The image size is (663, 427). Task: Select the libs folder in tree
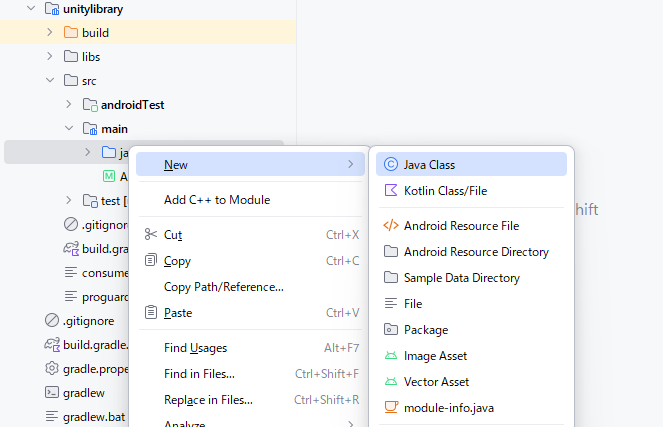pos(90,57)
